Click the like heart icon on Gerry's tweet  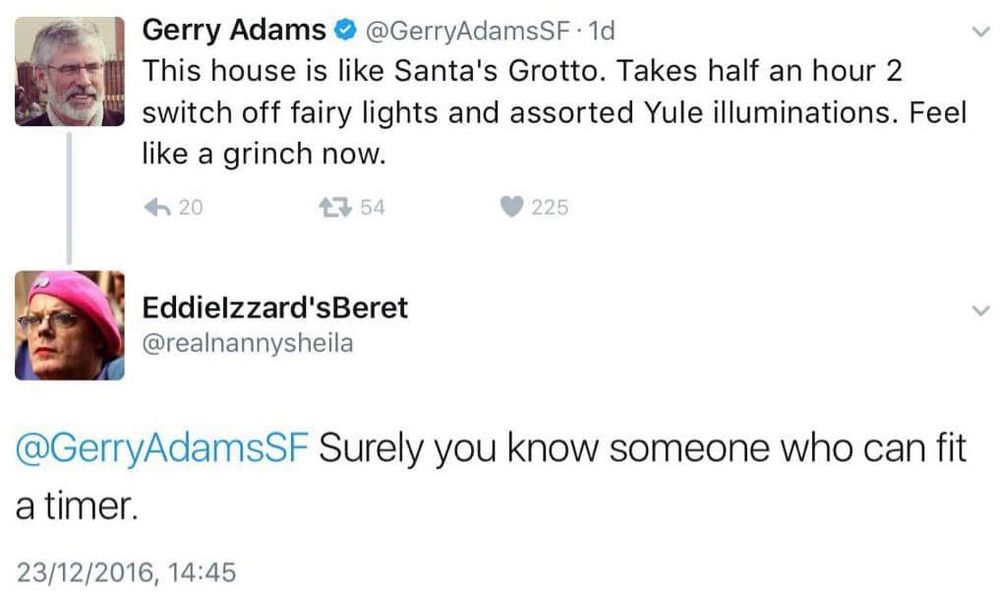[512, 206]
